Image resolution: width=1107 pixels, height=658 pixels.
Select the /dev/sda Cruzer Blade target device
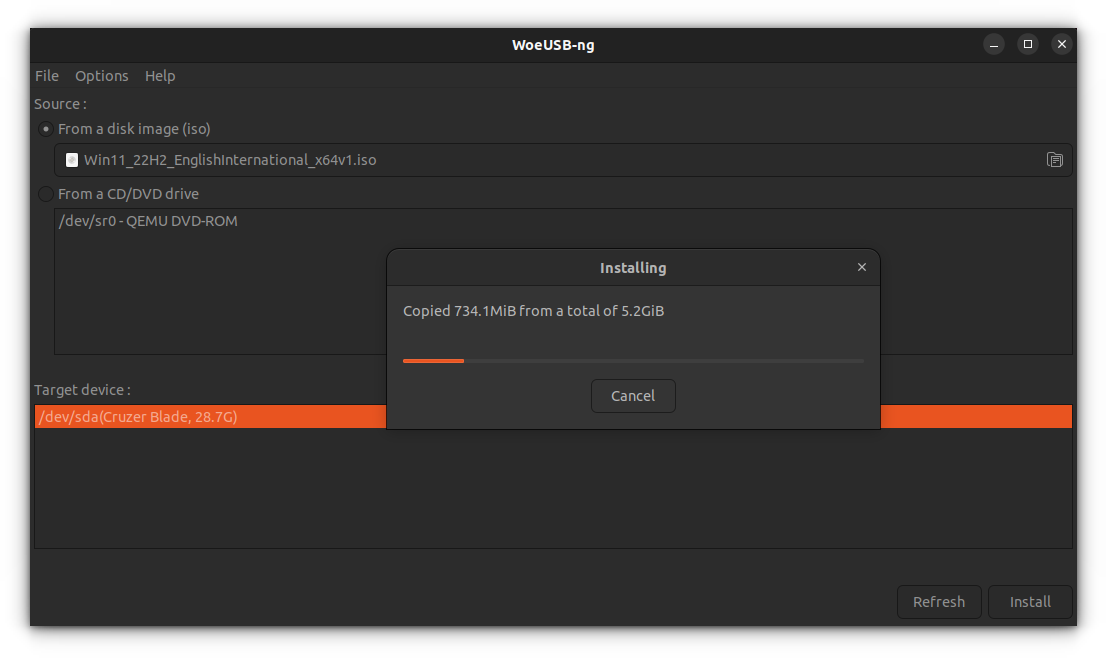pyautogui.click(x=200, y=416)
